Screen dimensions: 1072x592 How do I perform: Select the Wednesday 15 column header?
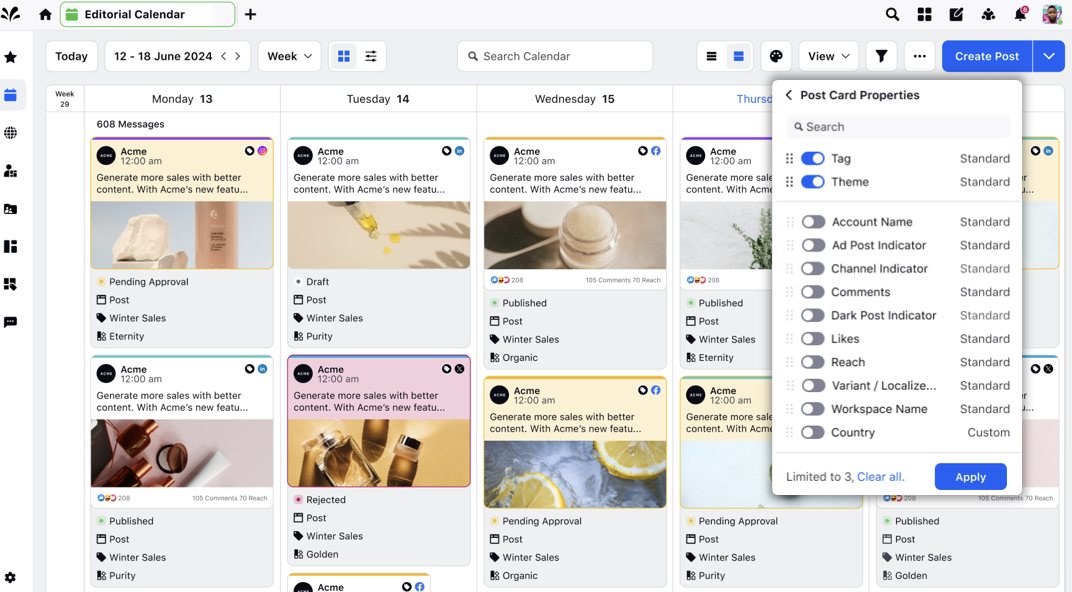tap(574, 99)
